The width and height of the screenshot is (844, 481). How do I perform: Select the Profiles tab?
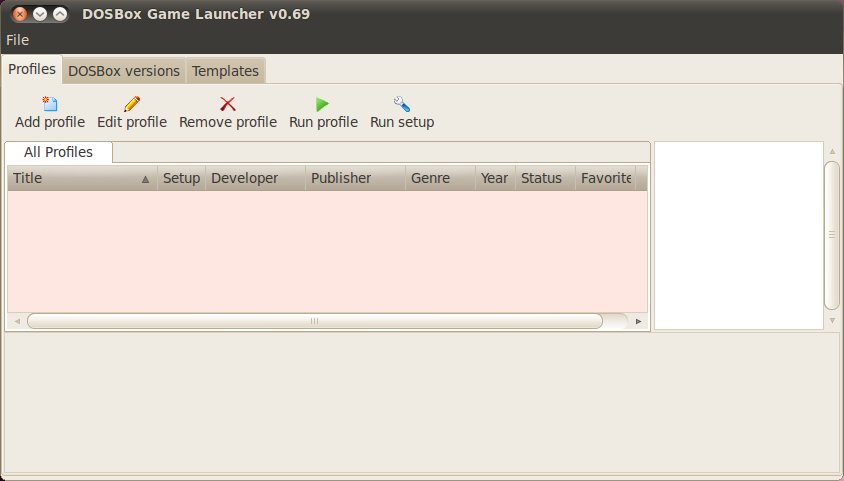pyautogui.click(x=32, y=69)
